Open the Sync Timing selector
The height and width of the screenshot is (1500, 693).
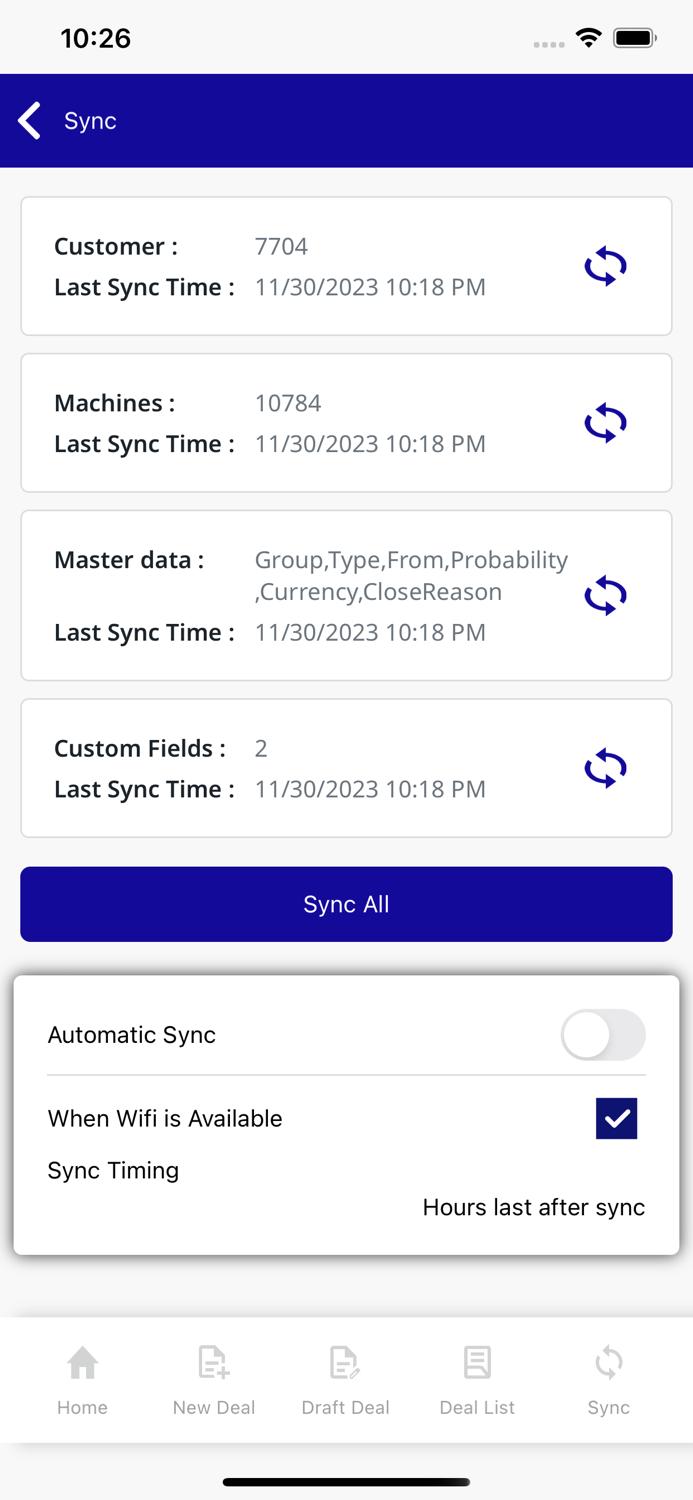113,1170
